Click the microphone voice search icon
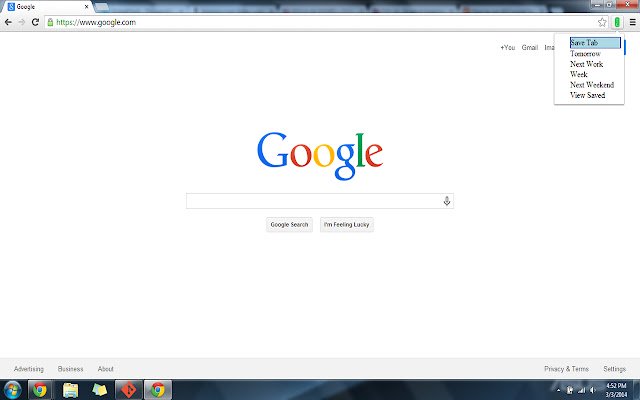This screenshot has height=400, width=640. tap(447, 201)
